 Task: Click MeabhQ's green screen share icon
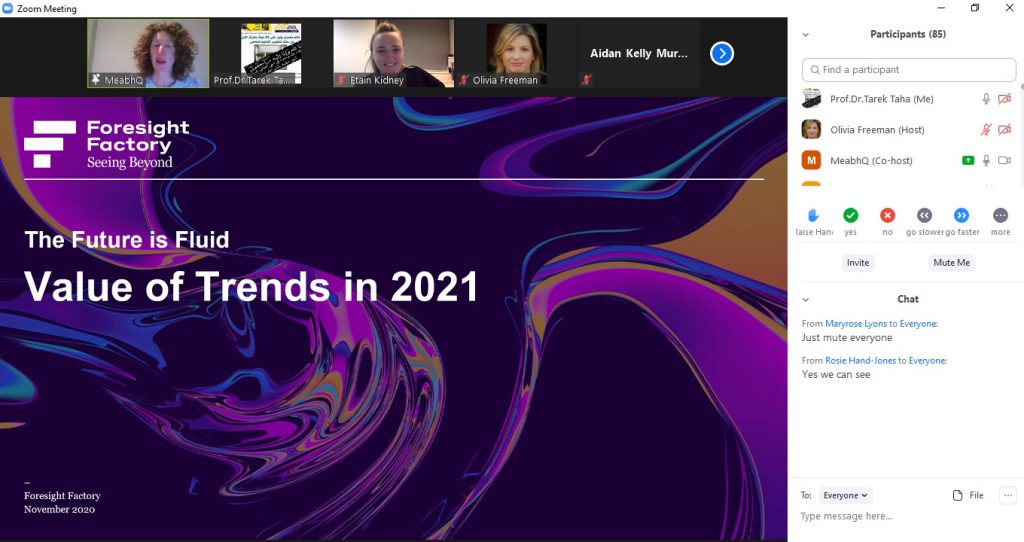point(968,160)
